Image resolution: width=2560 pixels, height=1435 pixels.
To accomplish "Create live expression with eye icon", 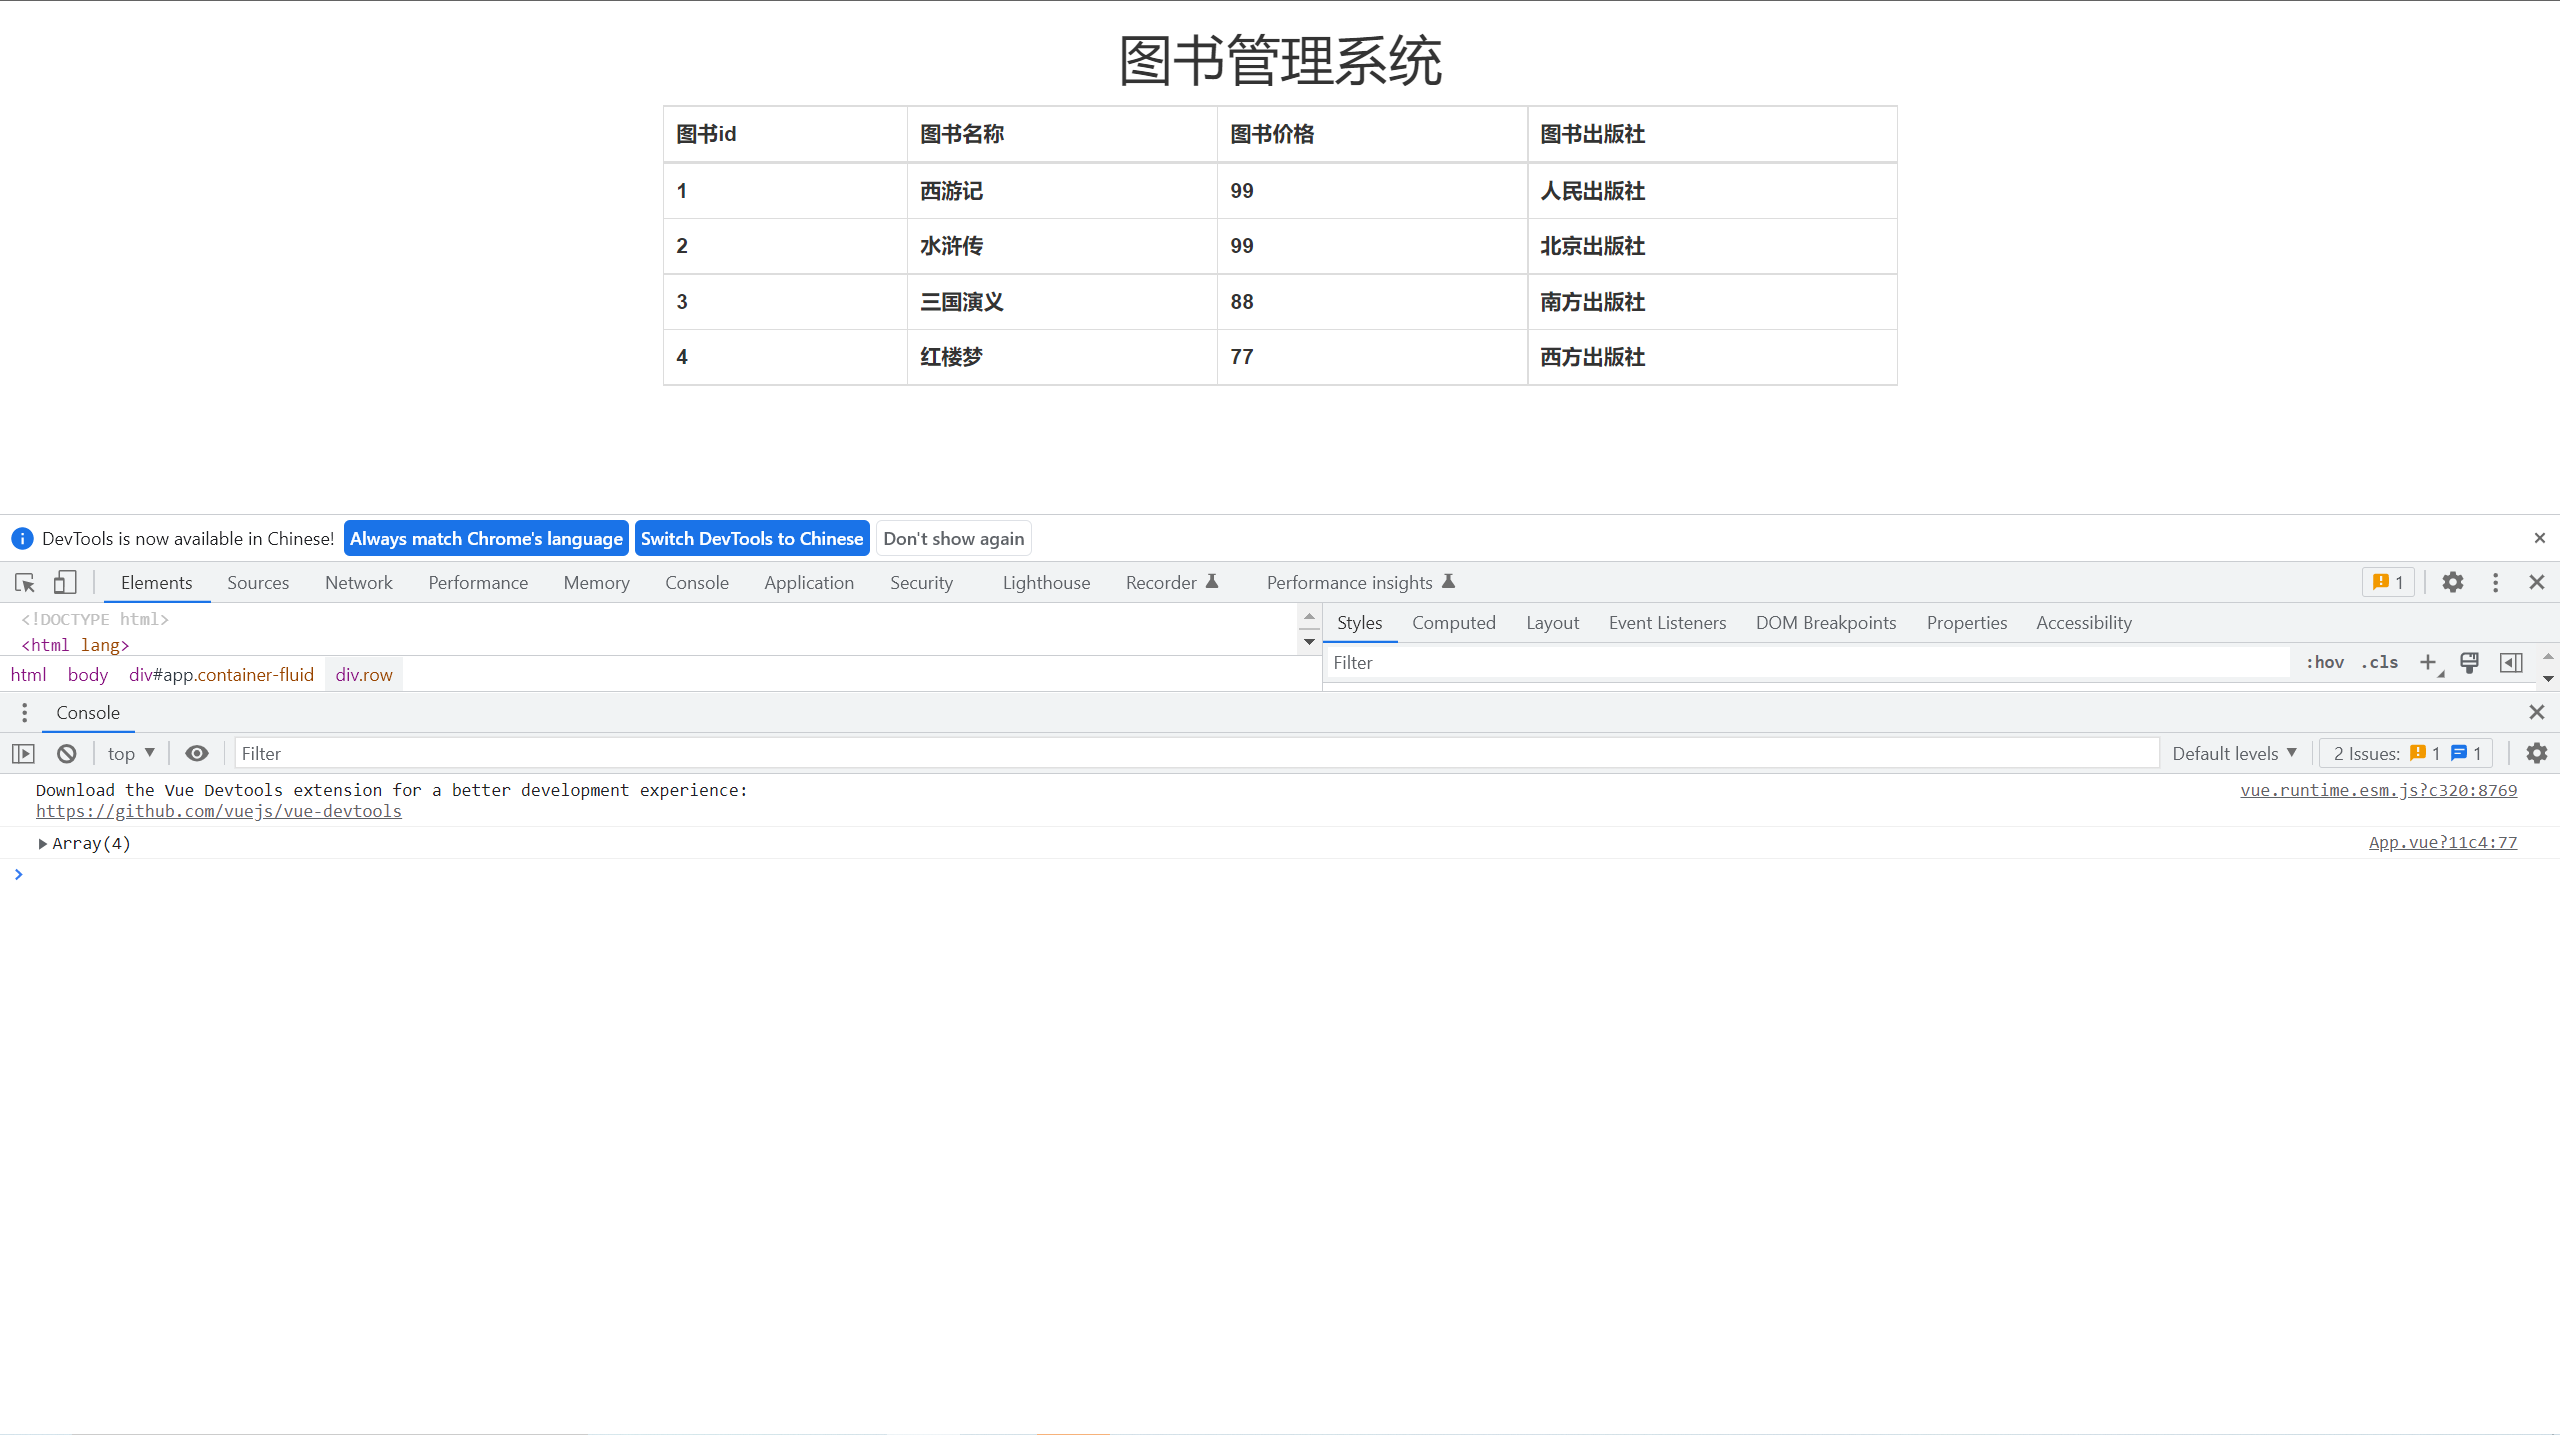I will (x=197, y=753).
